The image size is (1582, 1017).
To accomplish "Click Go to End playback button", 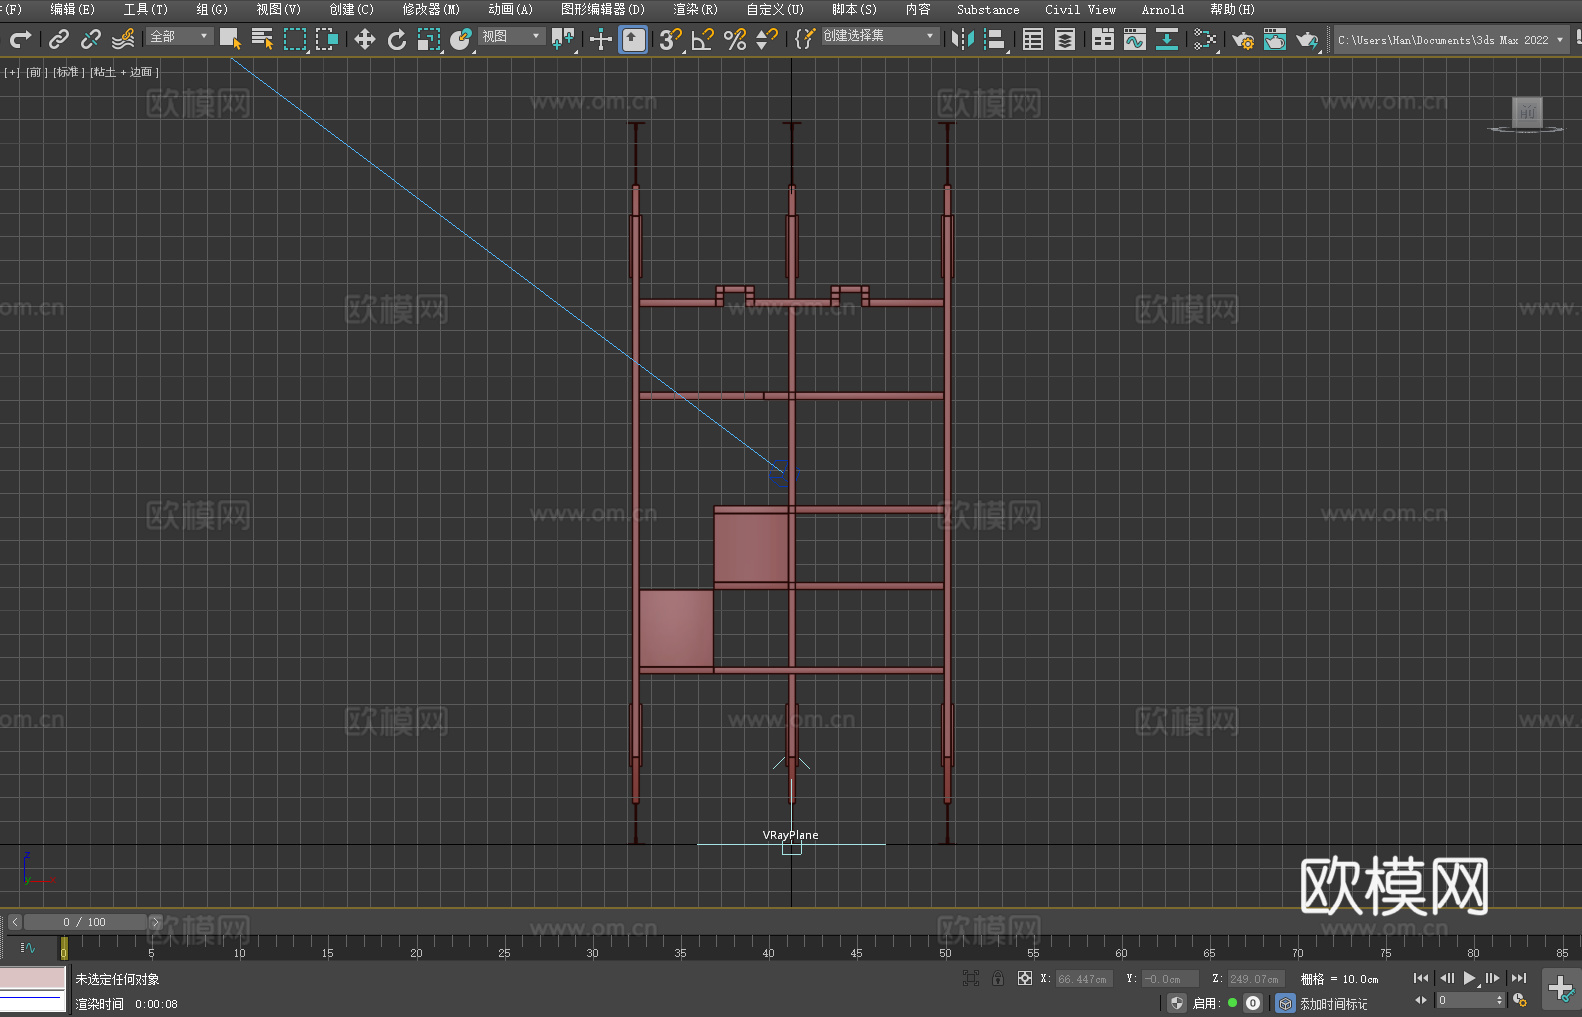I will click(x=1519, y=978).
